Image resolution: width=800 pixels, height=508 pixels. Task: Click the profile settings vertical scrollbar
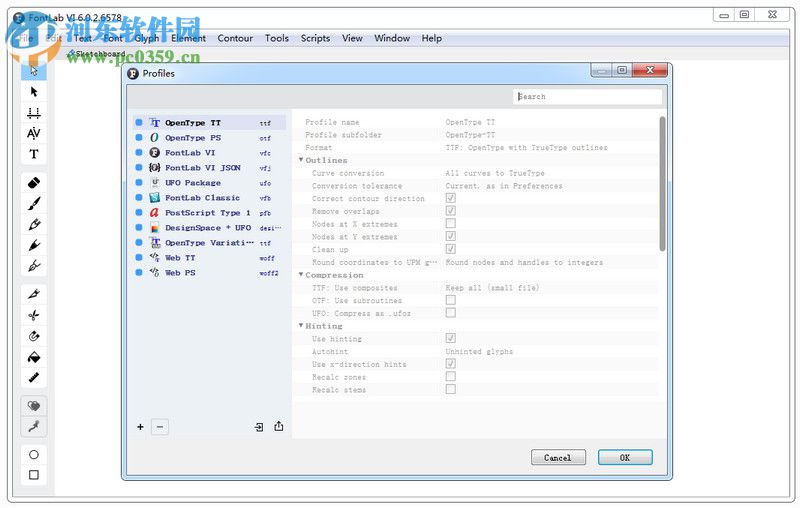[x=662, y=184]
